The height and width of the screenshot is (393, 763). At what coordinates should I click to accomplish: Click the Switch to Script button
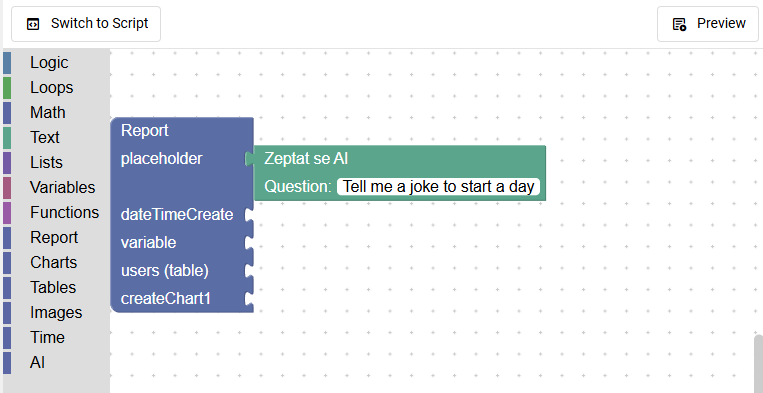86,24
